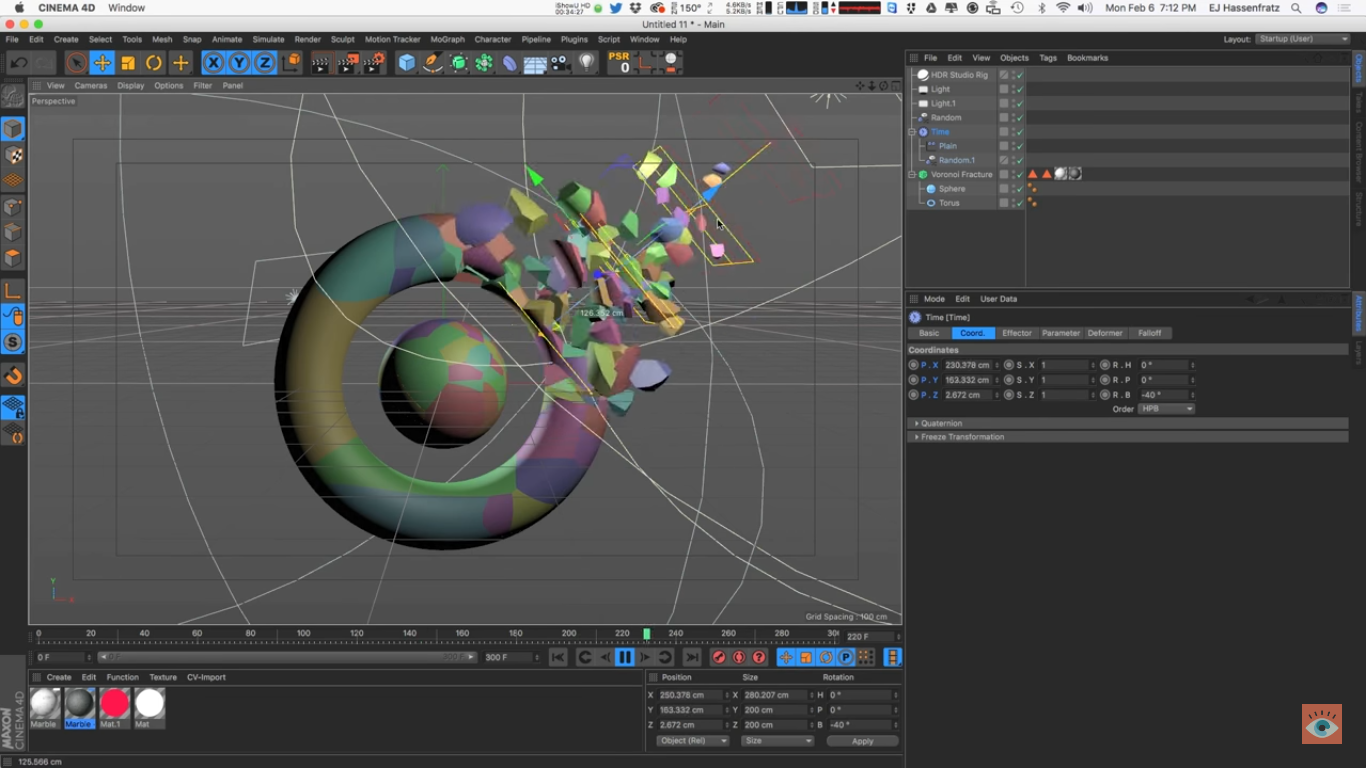The height and width of the screenshot is (768, 1366).
Task: Open the Size mode dropdown
Action: [x=777, y=741]
